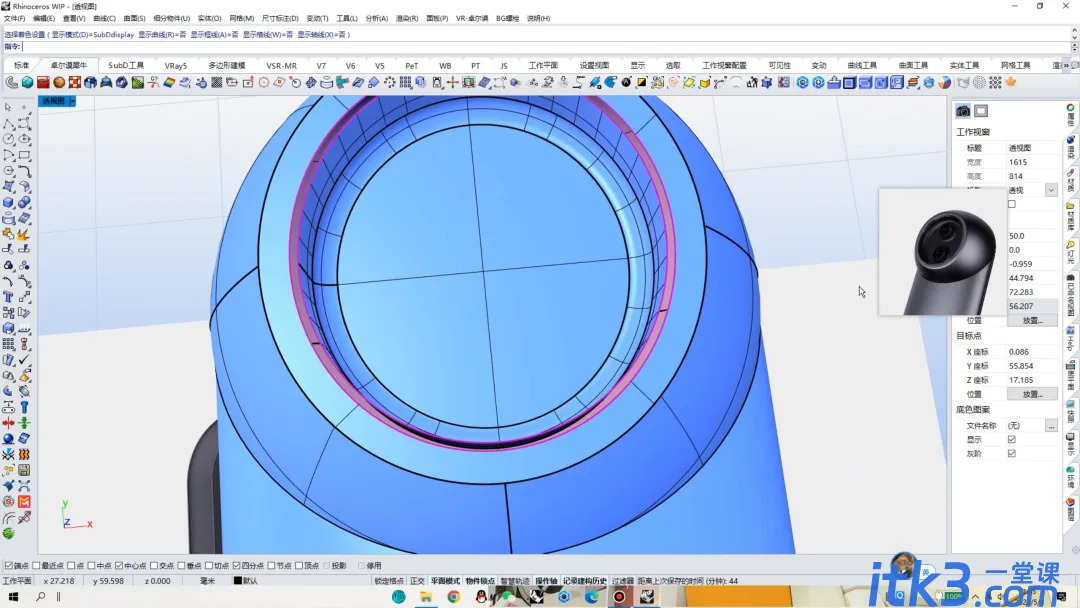Enable the 节点 knot snap checkbox

(271, 566)
